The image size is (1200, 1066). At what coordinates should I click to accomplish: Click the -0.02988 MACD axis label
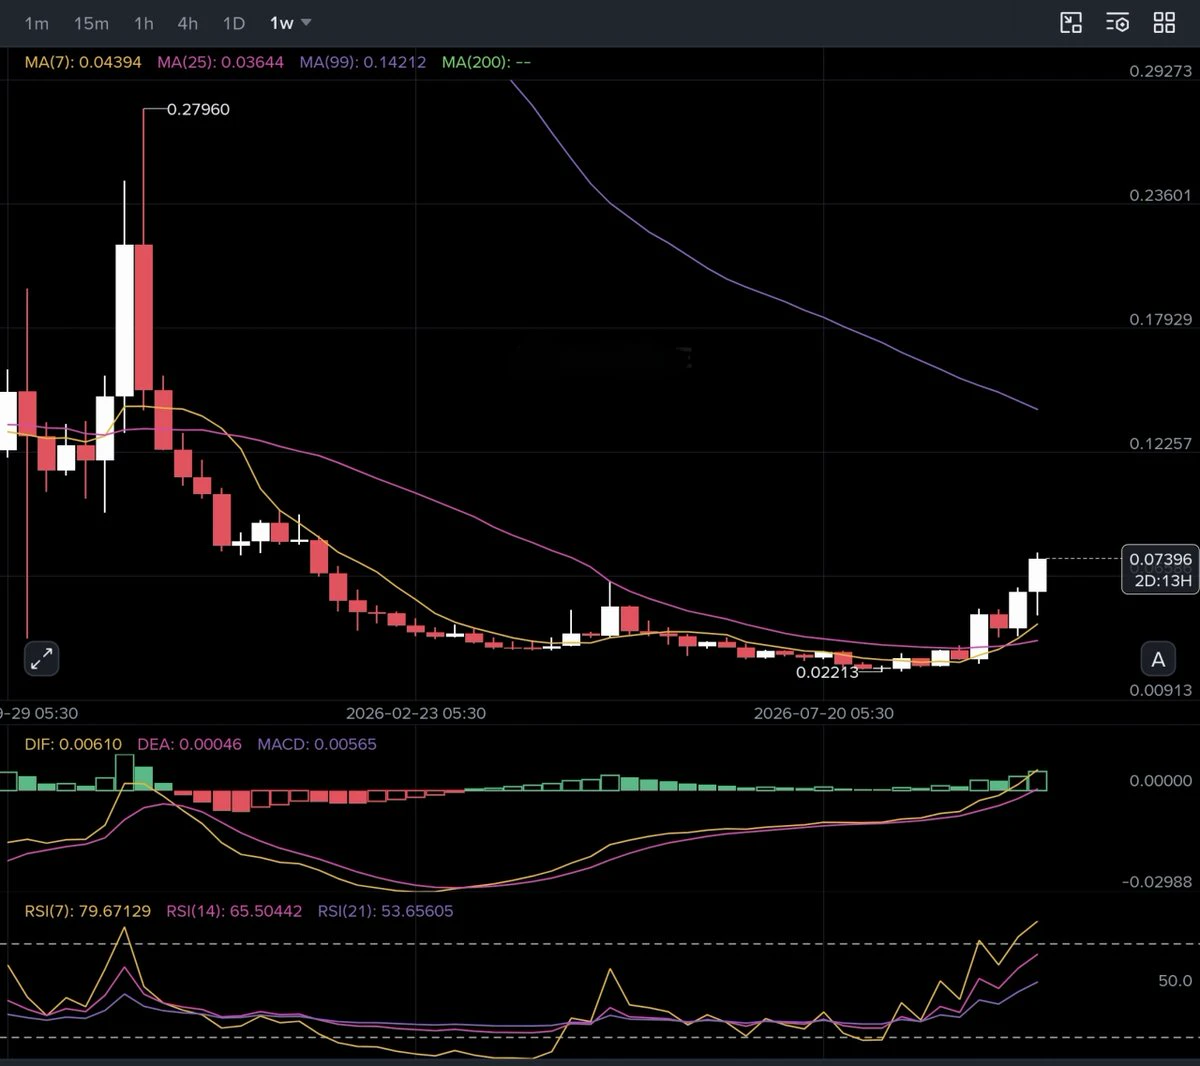click(1157, 881)
